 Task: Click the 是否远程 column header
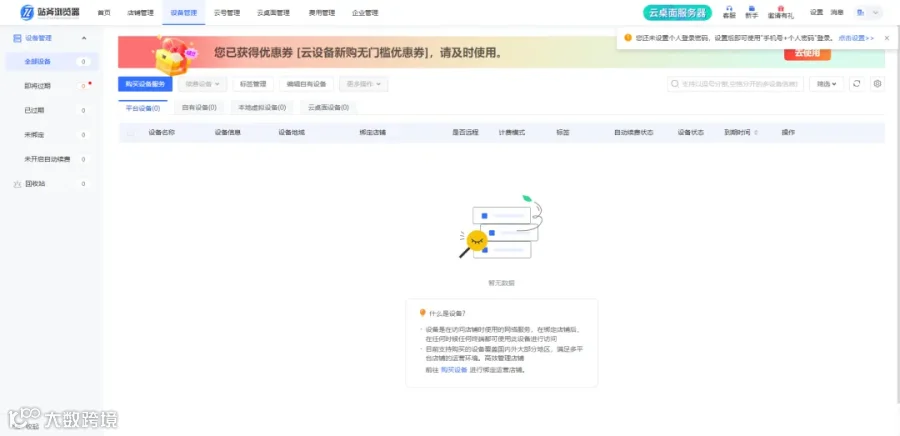pos(465,133)
